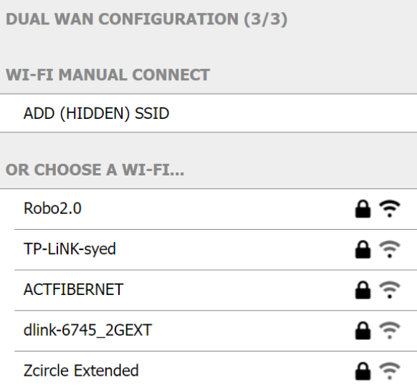Image resolution: width=417 pixels, height=387 pixels.
Task: Connect to ACTFIBERNET network
Action: click(215, 290)
